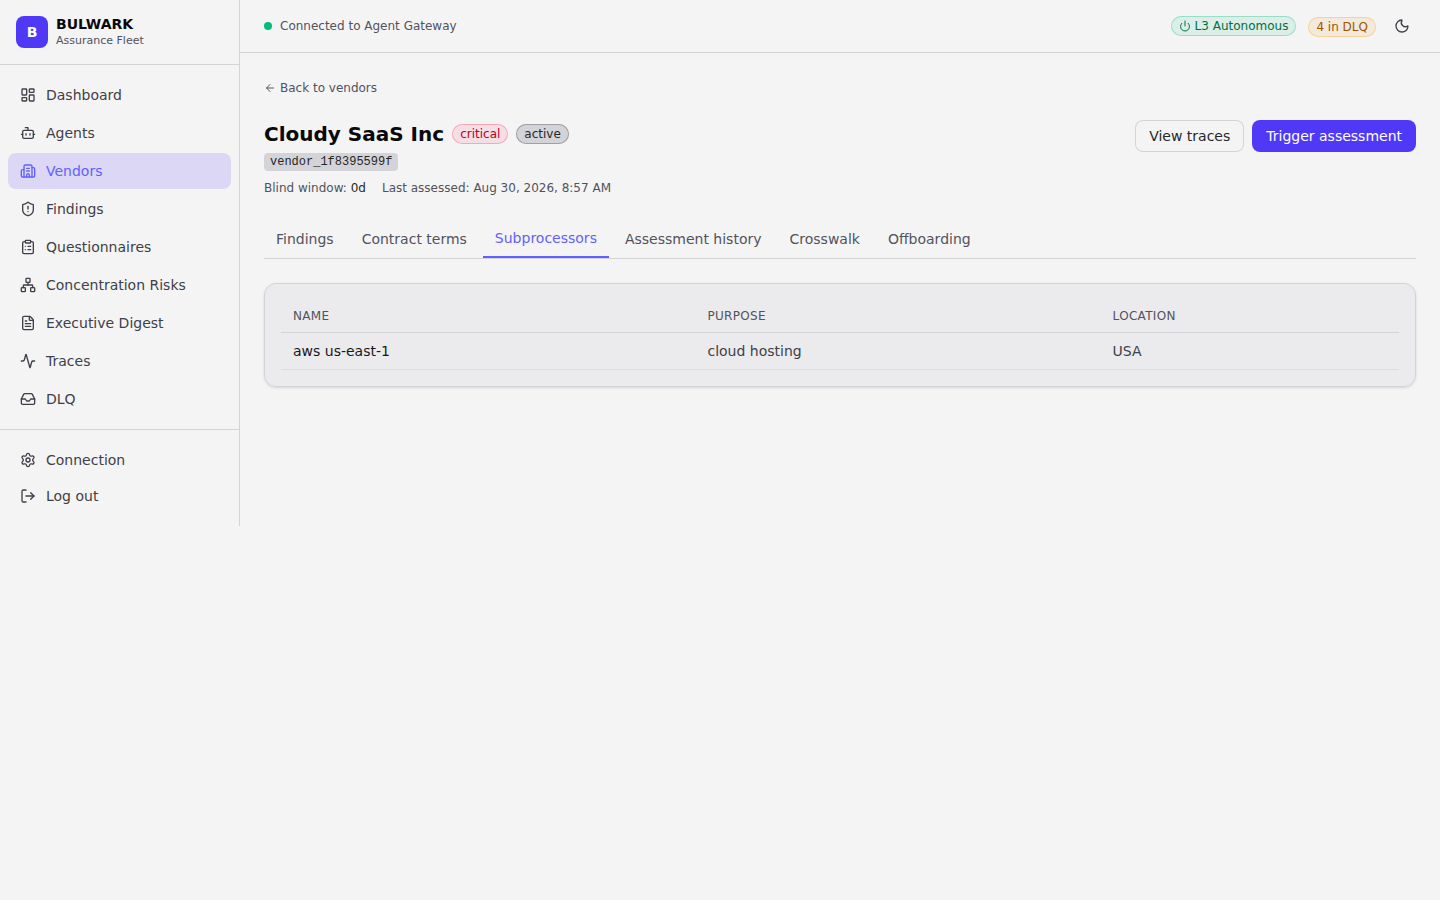Screen dimensions: 1440x900
Task: Click the Bulwark B logo
Action: coord(32,32)
